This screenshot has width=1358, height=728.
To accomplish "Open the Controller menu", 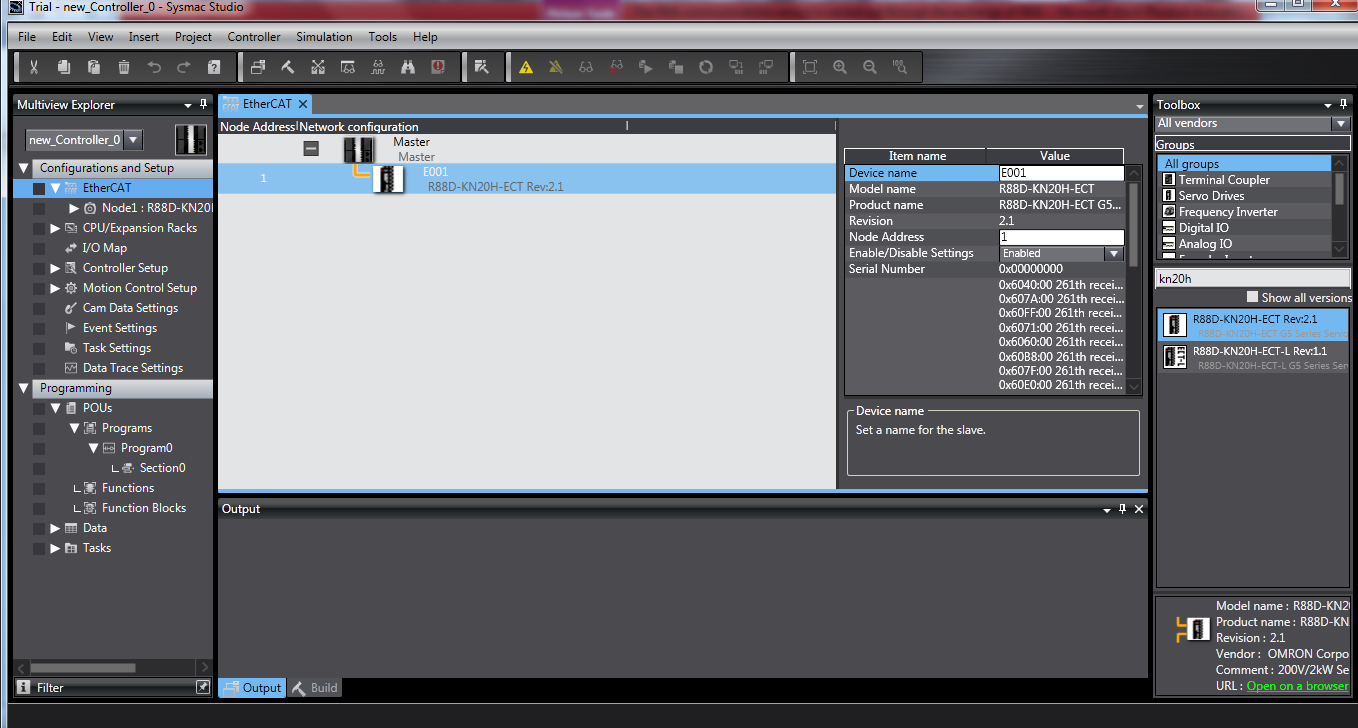I will pos(254,37).
